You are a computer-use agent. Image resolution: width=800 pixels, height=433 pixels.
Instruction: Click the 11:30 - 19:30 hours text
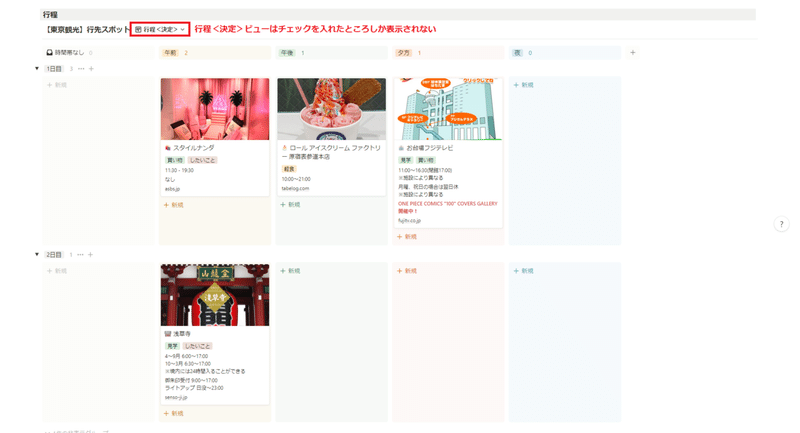(x=179, y=170)
